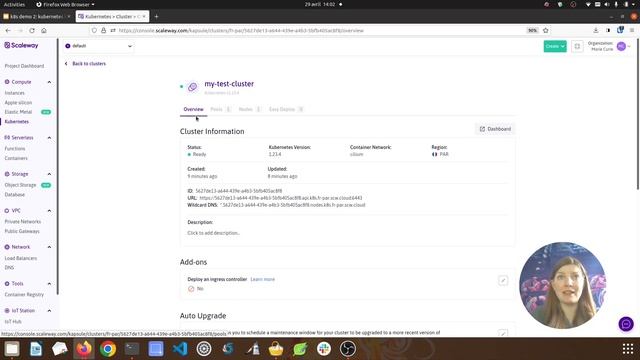Click Learn more about ingress controller
Image resolution: width=640 pixels, height=360 pixels.
click(x=262, y=280)
